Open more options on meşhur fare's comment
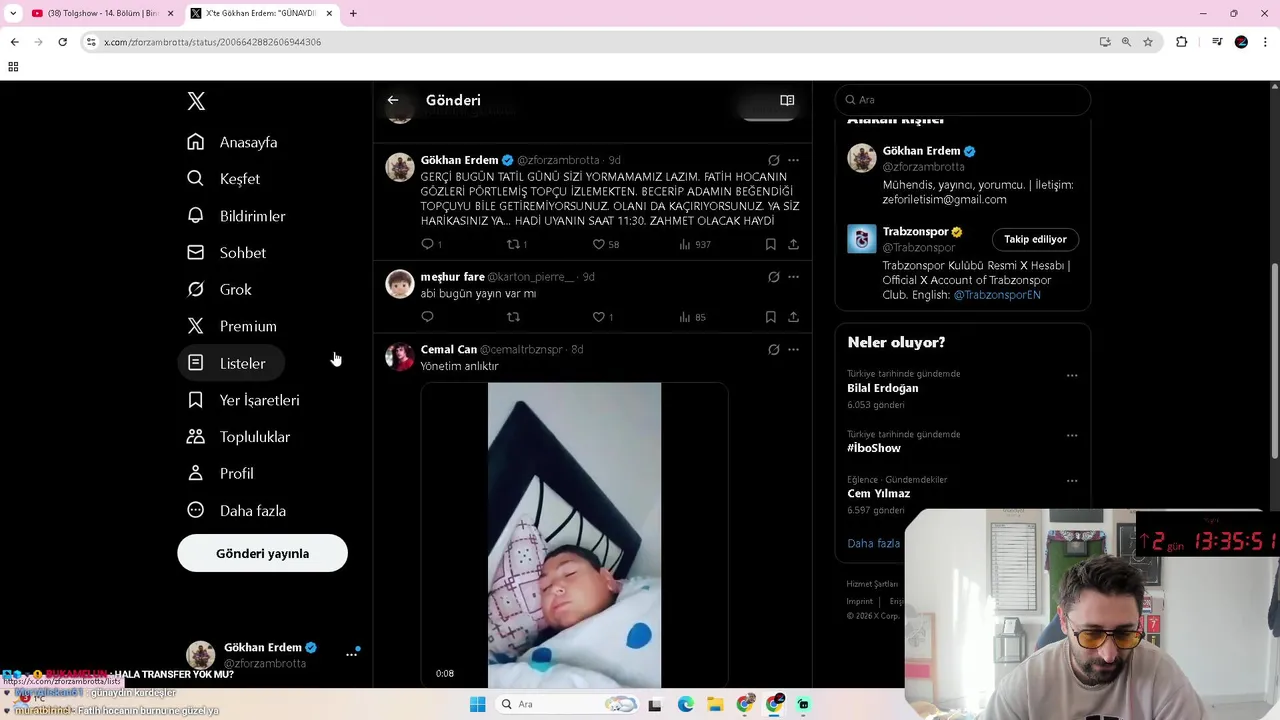The image size is (1280, 720). coord(793,277)
